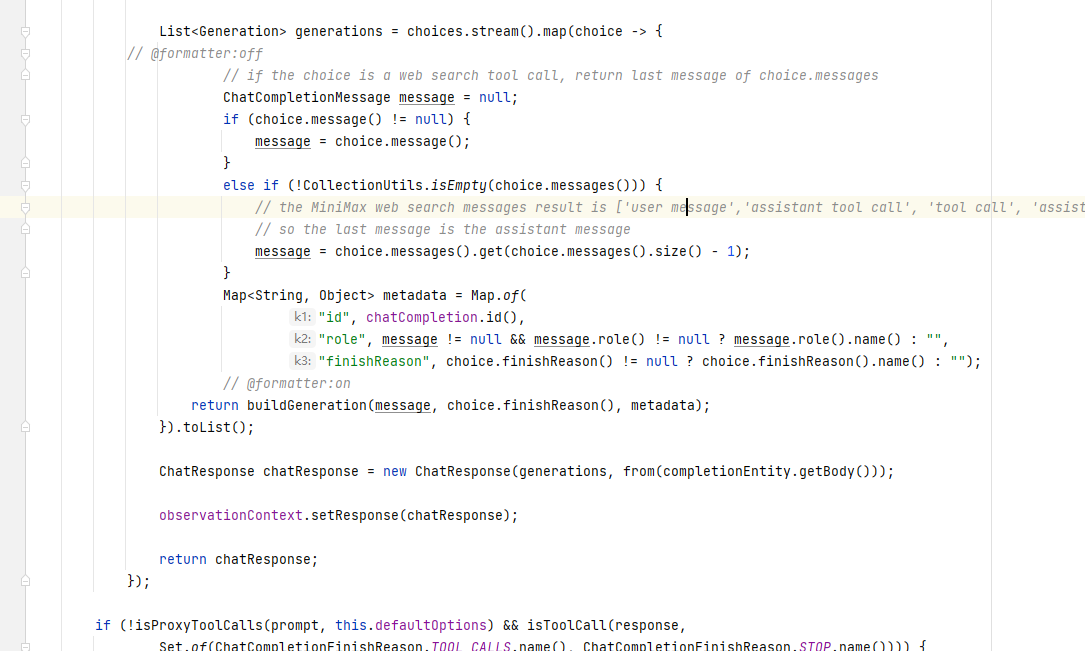Click the "role" string literal
Viewport: 1085px width, 651px height.
pyautogui.click(x=342, y=340)
